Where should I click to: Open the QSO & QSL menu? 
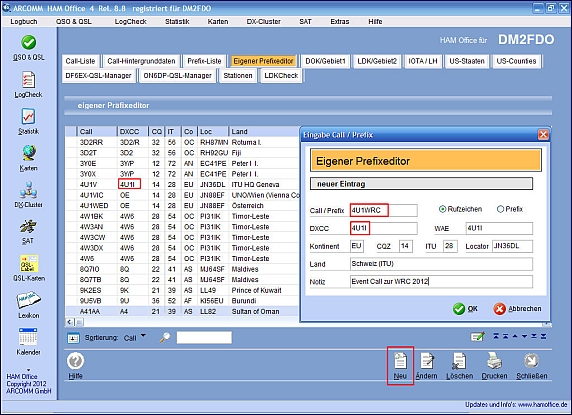pos(74,22)
